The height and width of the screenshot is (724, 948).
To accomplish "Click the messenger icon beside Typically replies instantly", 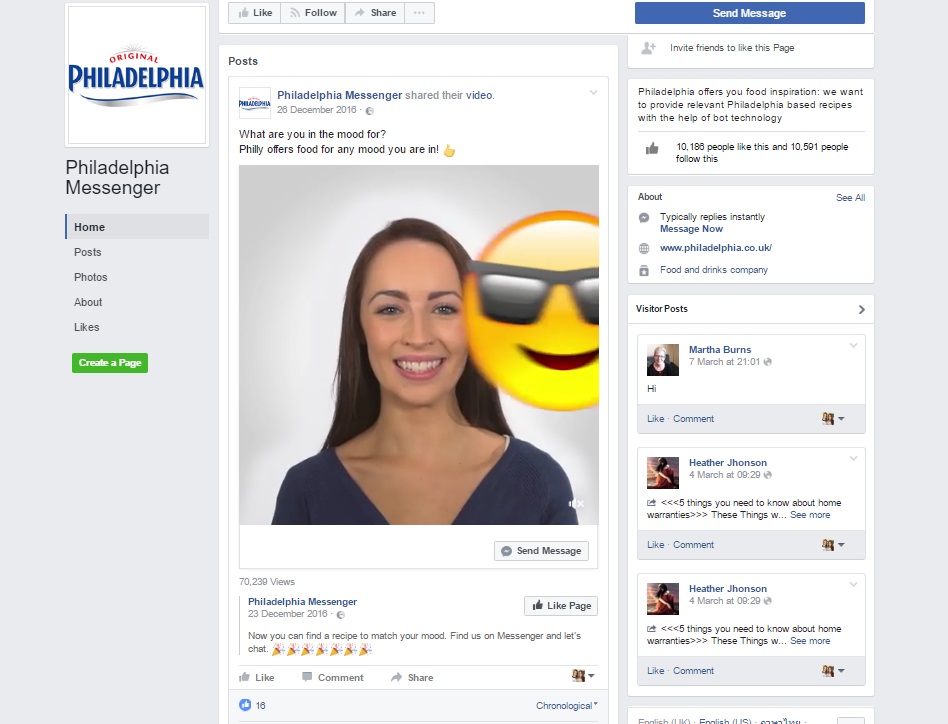I will [644, 218].
